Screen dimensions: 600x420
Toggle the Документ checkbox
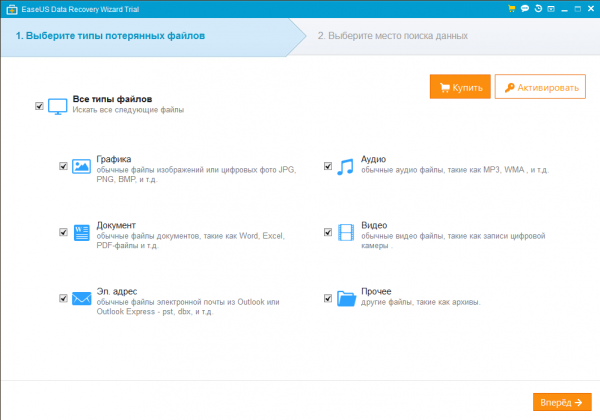[63, 232]
